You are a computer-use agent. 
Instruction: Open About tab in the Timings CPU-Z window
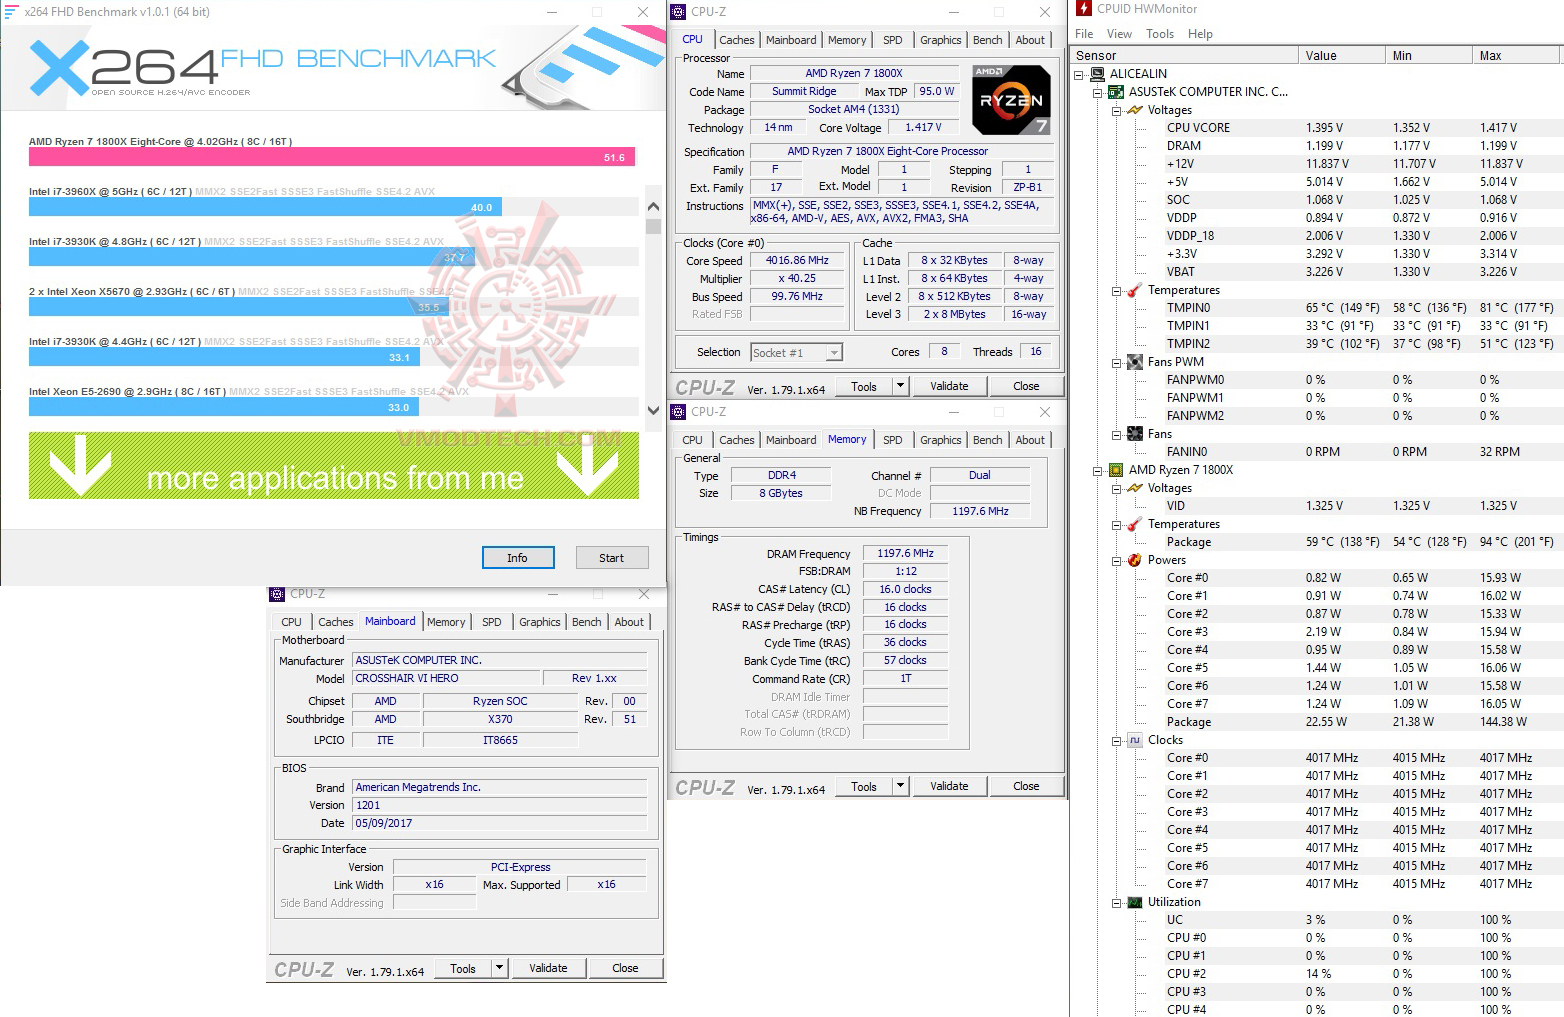pos(1030,440)
